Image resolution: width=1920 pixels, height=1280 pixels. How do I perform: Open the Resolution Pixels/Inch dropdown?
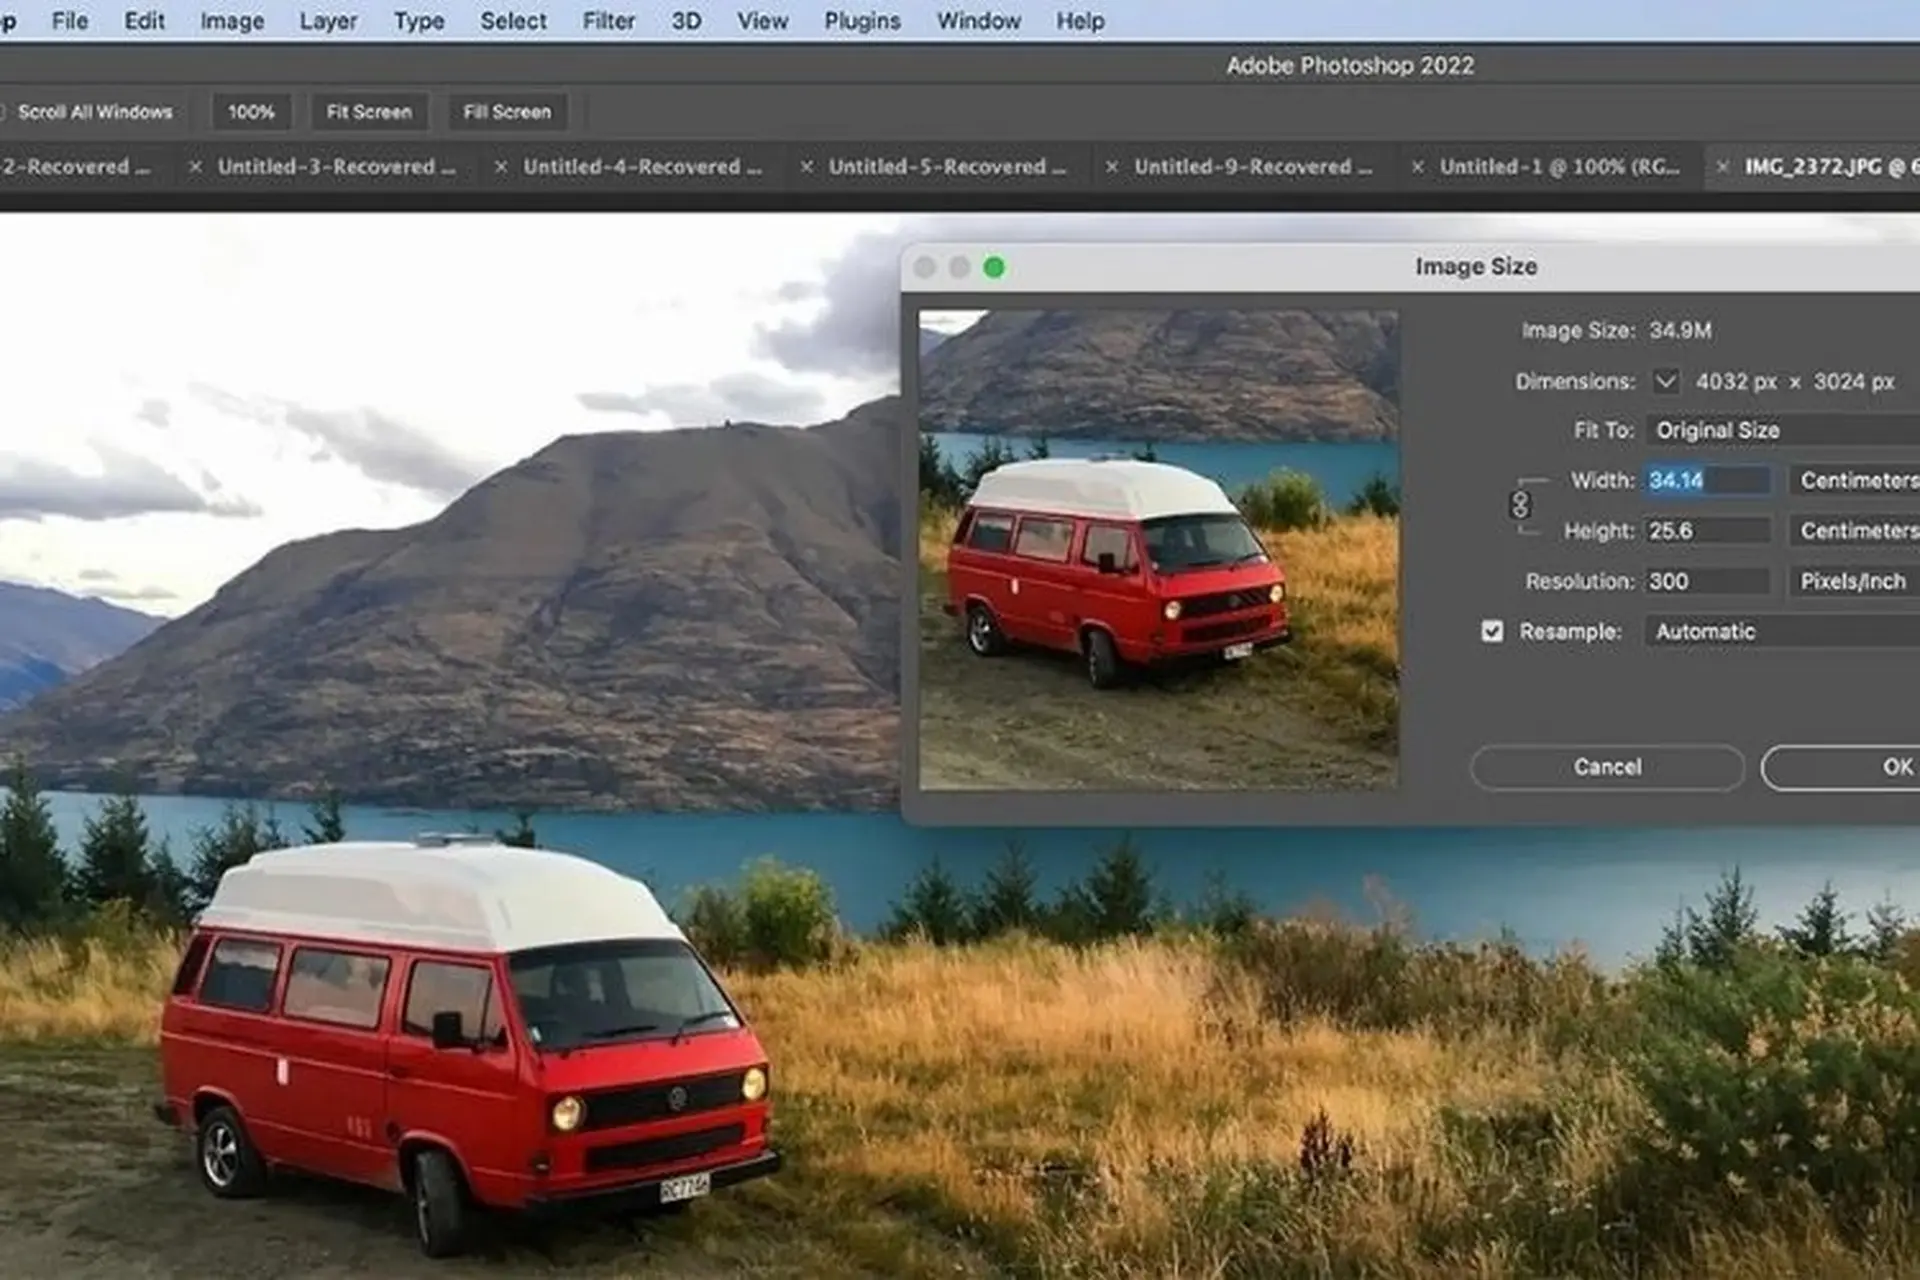1855,581
